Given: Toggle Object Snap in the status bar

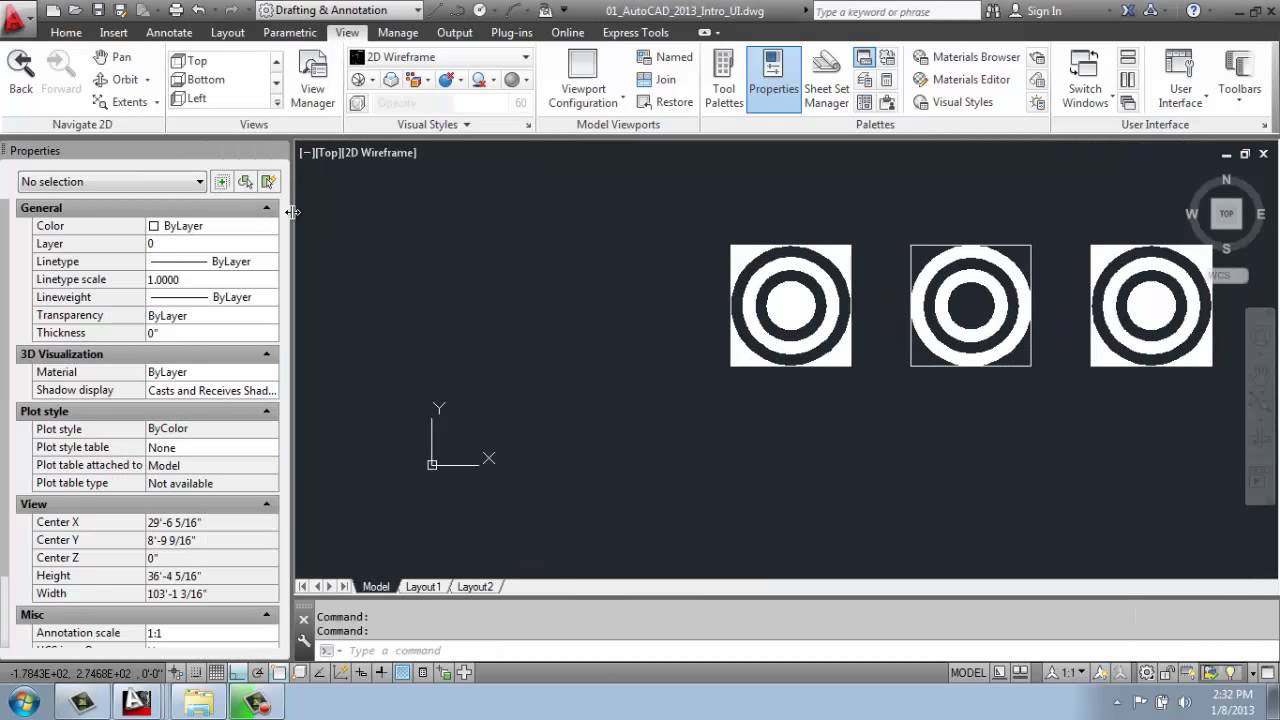Looking at the screenshot, I should 279,673.
